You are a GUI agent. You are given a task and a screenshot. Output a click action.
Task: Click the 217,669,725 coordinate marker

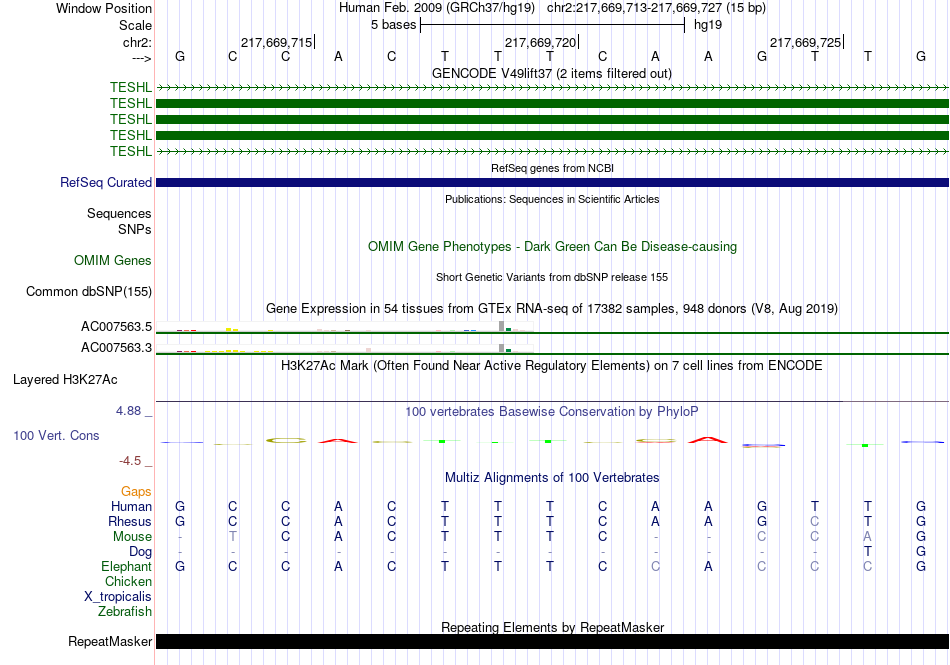805,42
